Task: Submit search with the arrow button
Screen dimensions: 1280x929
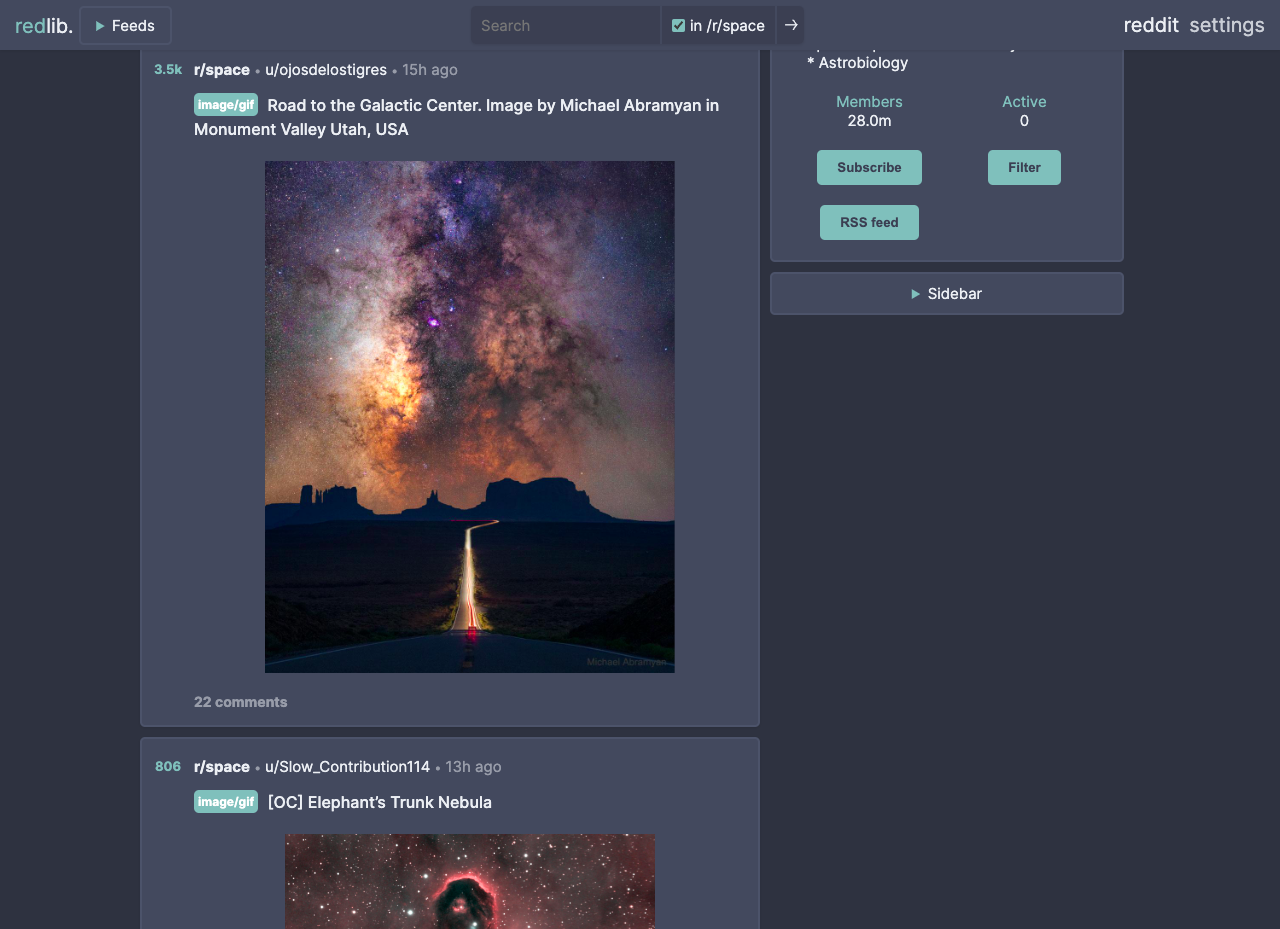Action: (791, 25)
